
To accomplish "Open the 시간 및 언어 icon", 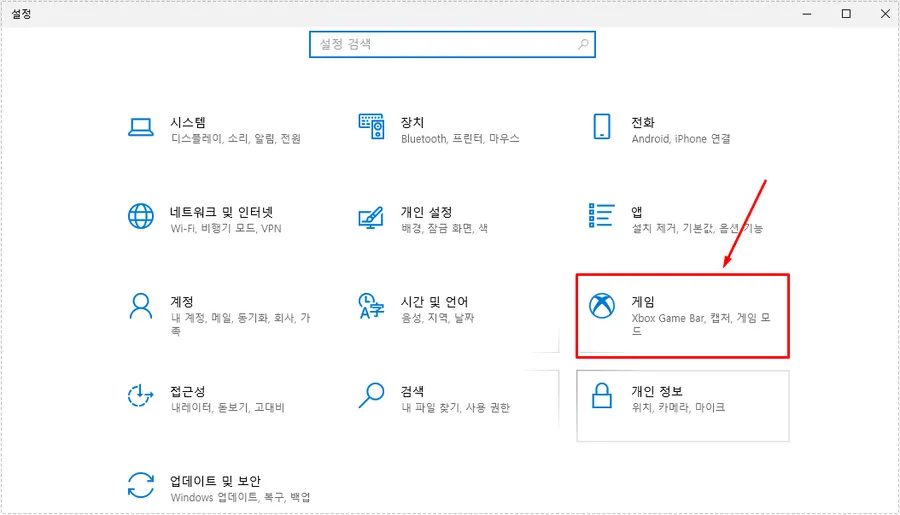I will [x=371, y=306].
